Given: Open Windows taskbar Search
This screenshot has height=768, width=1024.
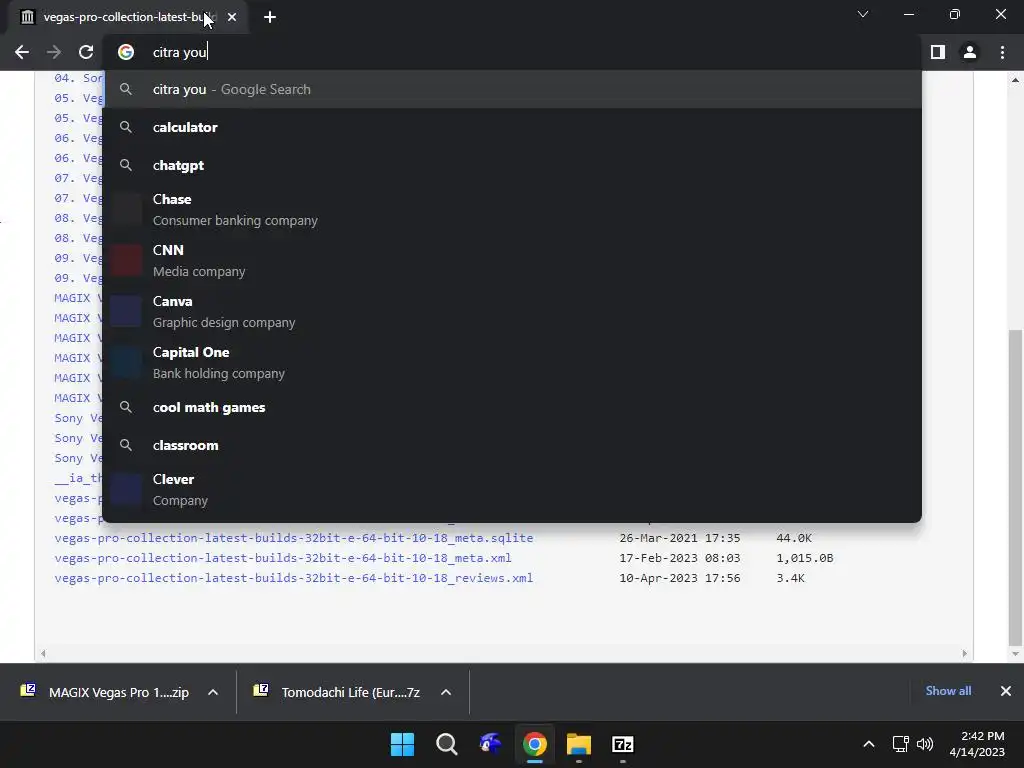Looking at the screenshot, I should point(447,744).
